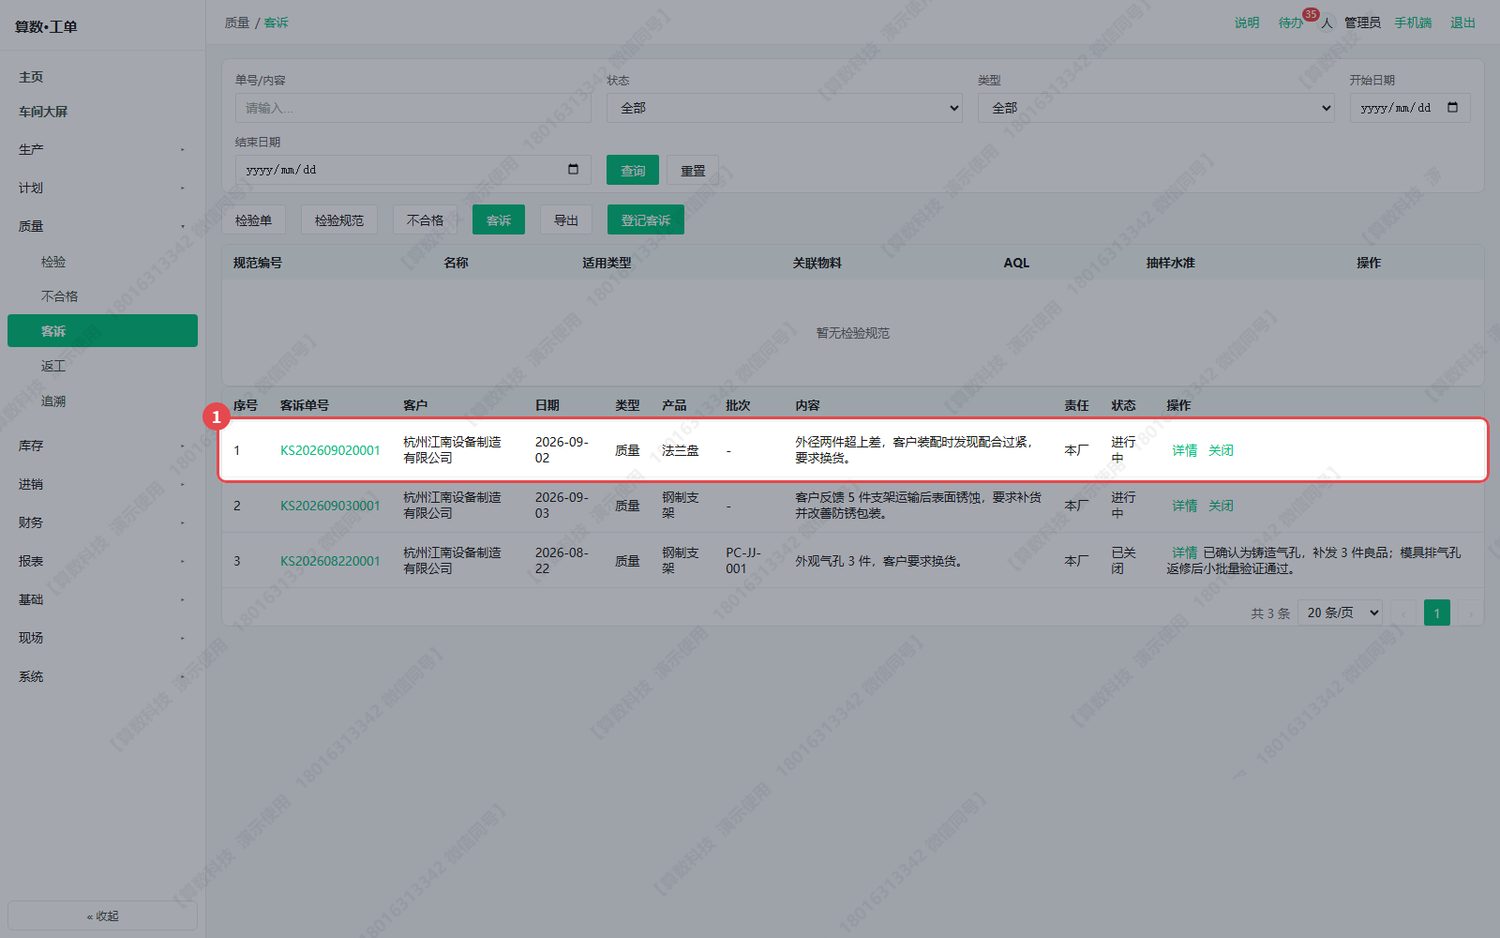Switch to the 检验规范 tab

point(339,220)
